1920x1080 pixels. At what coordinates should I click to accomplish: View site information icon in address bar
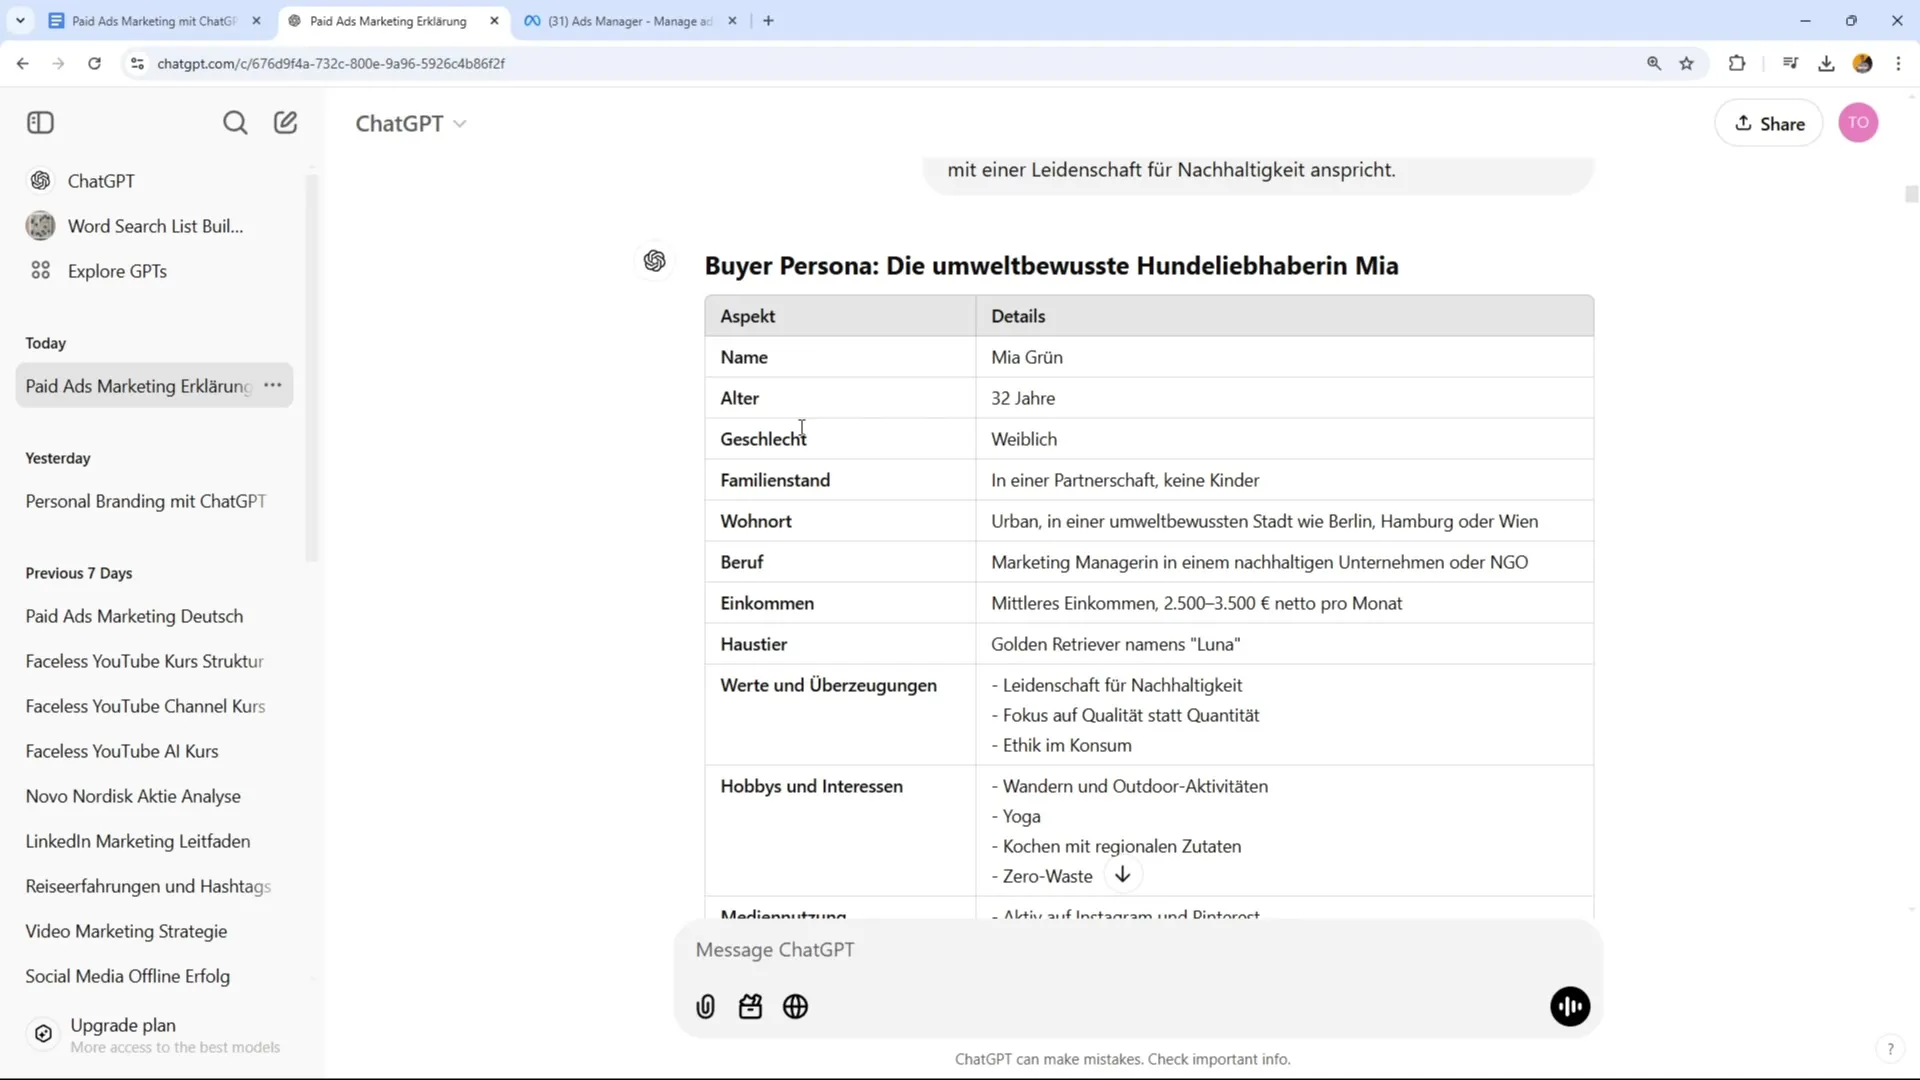[138, 63]
